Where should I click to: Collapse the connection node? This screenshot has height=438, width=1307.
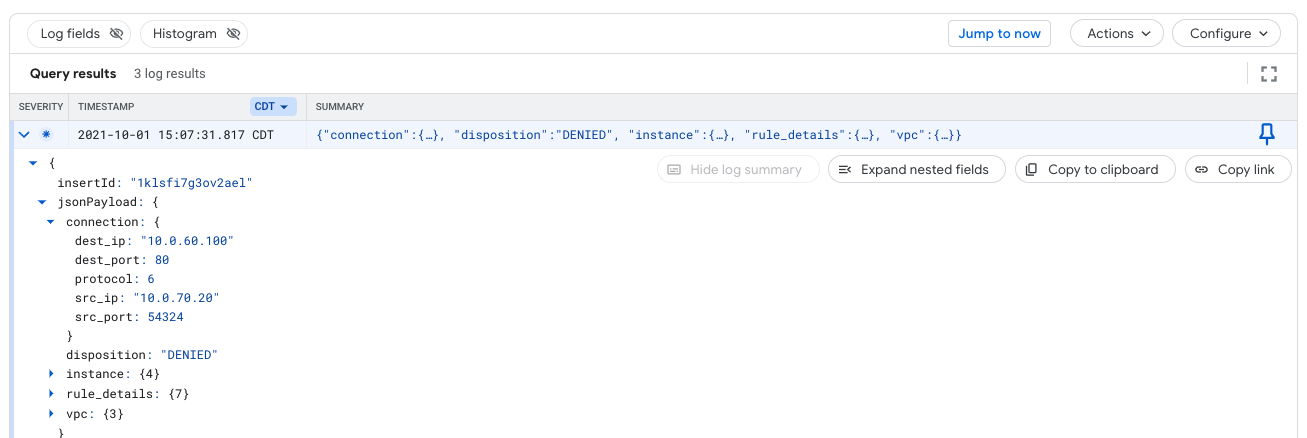(x=51, y=222)
